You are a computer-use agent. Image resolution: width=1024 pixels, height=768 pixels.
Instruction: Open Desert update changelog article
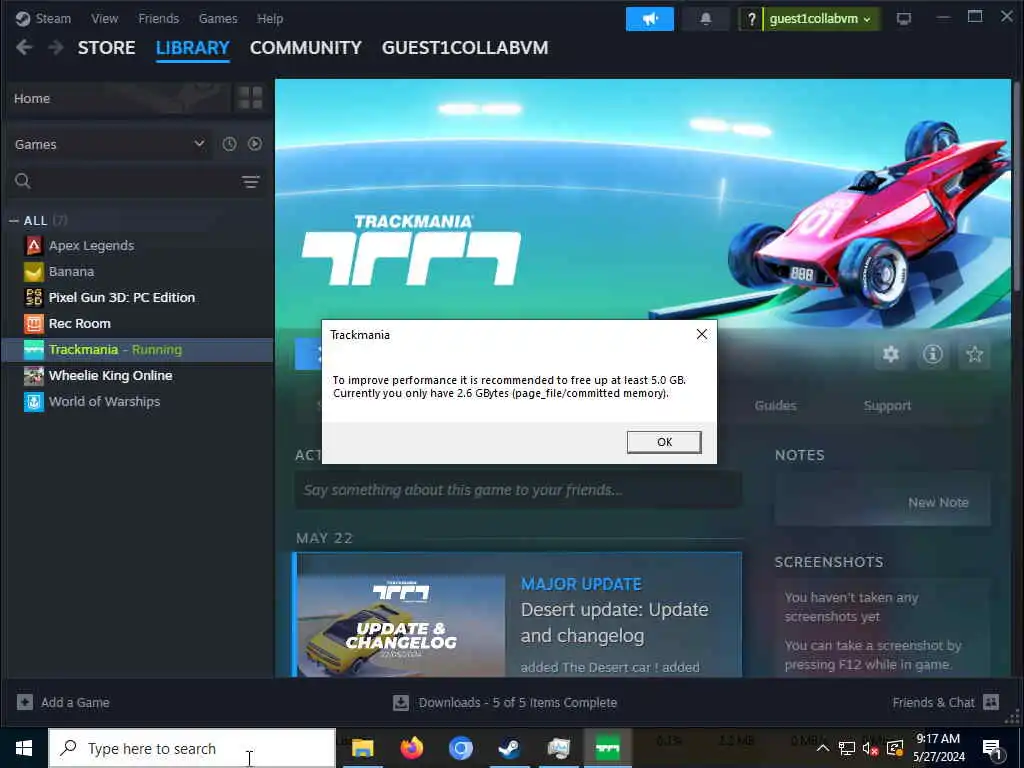[x=614, y=622]
